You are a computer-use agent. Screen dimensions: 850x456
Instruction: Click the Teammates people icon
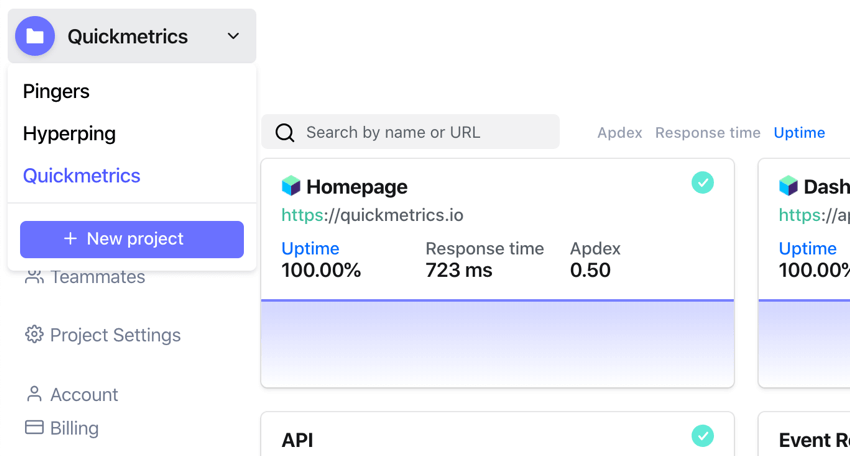[x=34, y=277]
